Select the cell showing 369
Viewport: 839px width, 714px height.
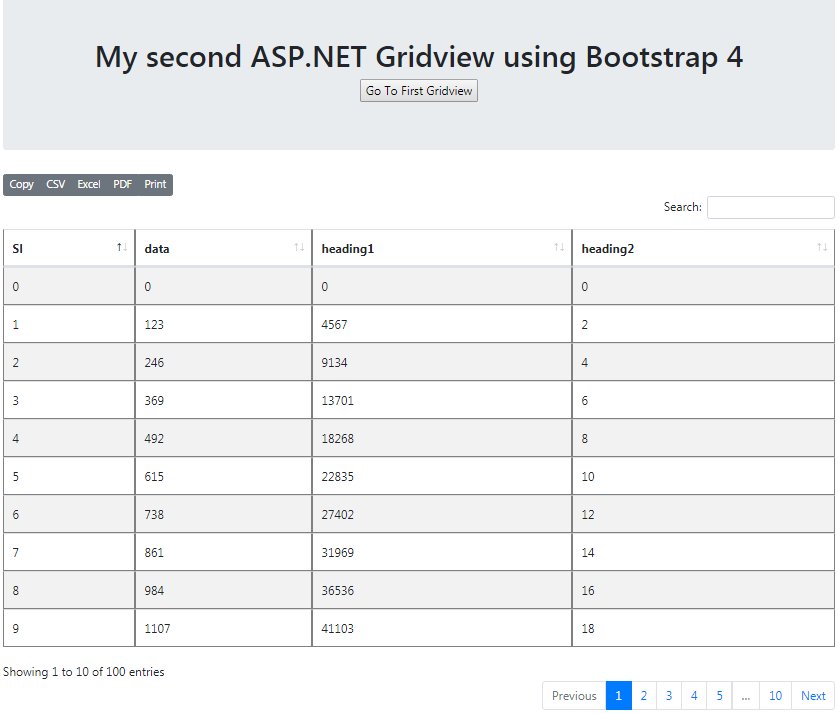(224, 400)
